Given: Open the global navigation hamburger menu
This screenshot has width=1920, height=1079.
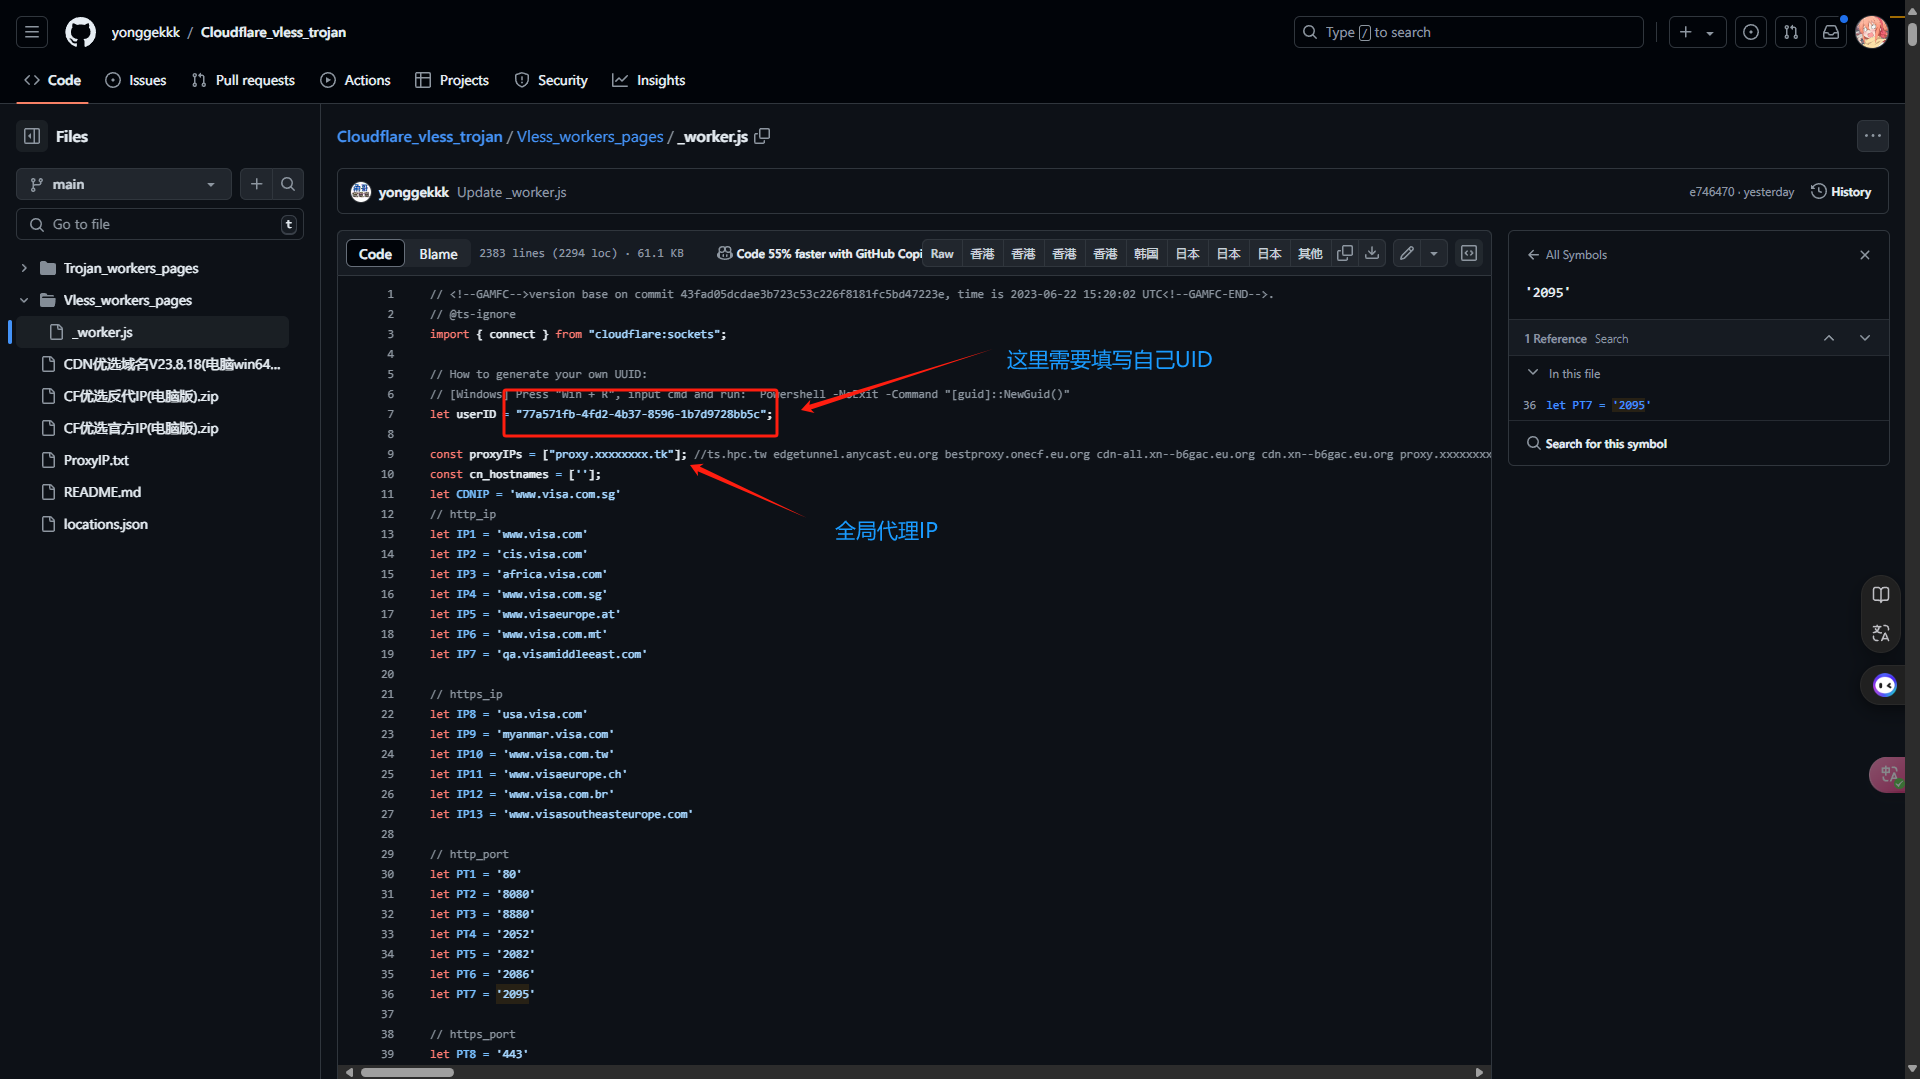Looking at the screenshot, I should pyautogui.click(x=32, y=32).
